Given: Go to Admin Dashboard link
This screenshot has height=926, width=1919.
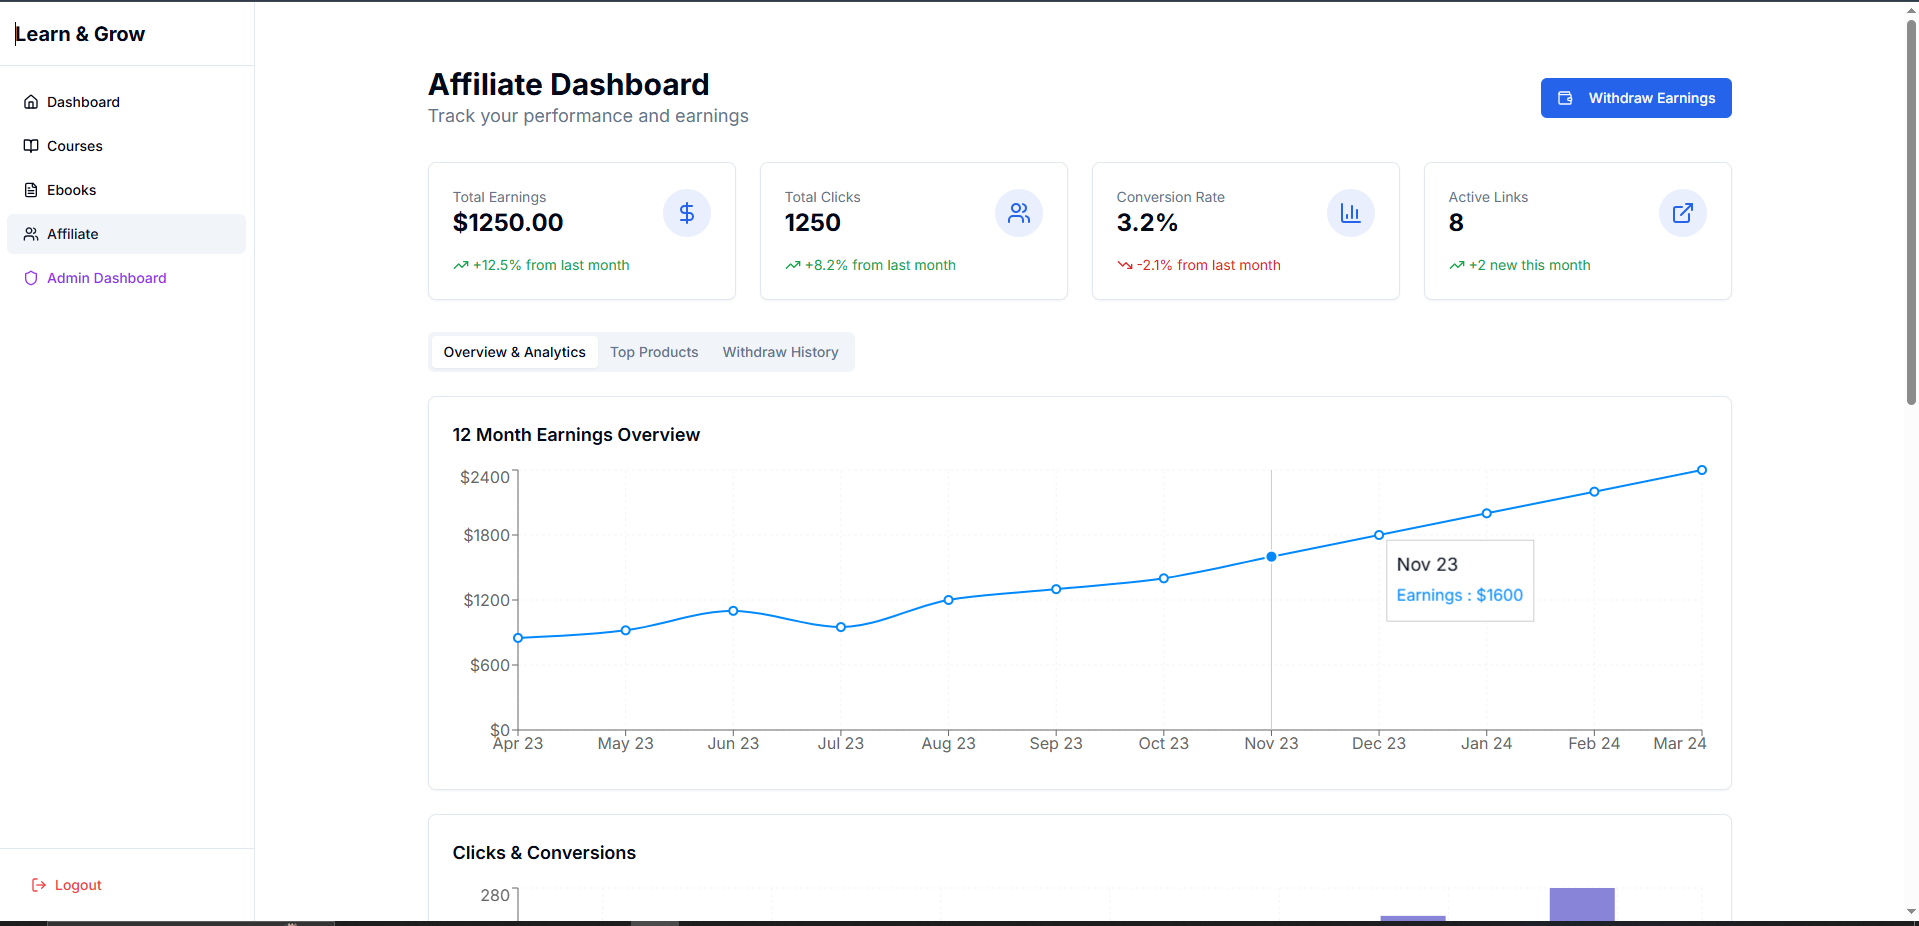Looking at the screenshot, I should [x=106, y=278].
